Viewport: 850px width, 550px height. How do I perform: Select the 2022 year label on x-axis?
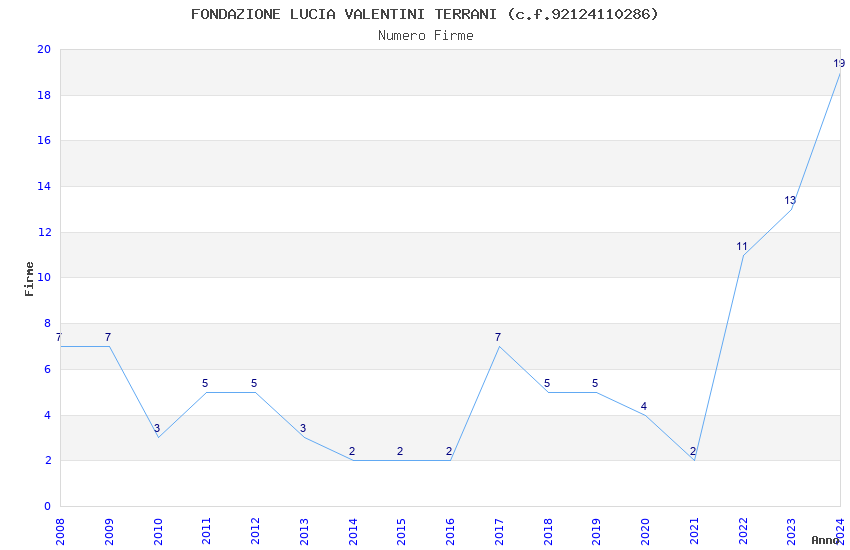click(743, 531)
